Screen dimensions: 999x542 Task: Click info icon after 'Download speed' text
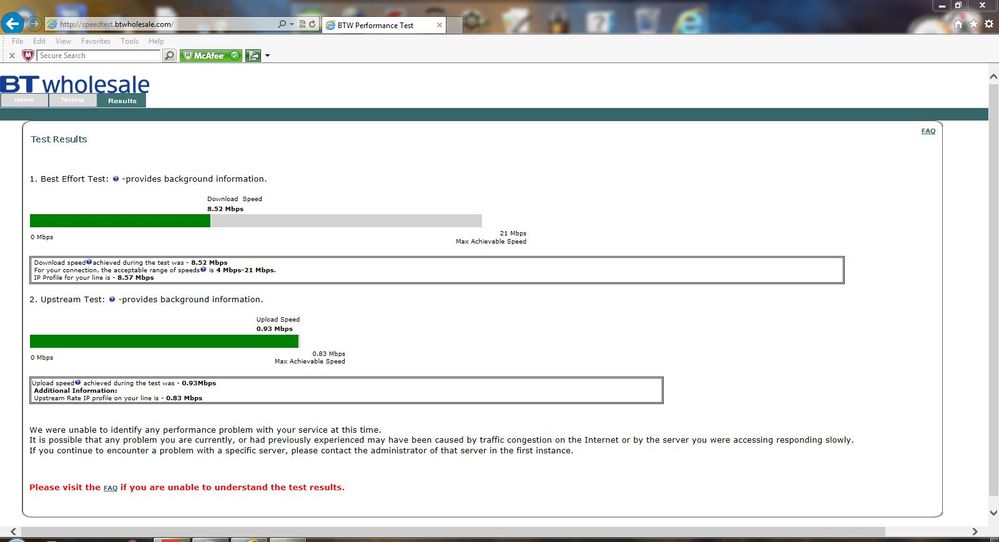coord(89,262)
